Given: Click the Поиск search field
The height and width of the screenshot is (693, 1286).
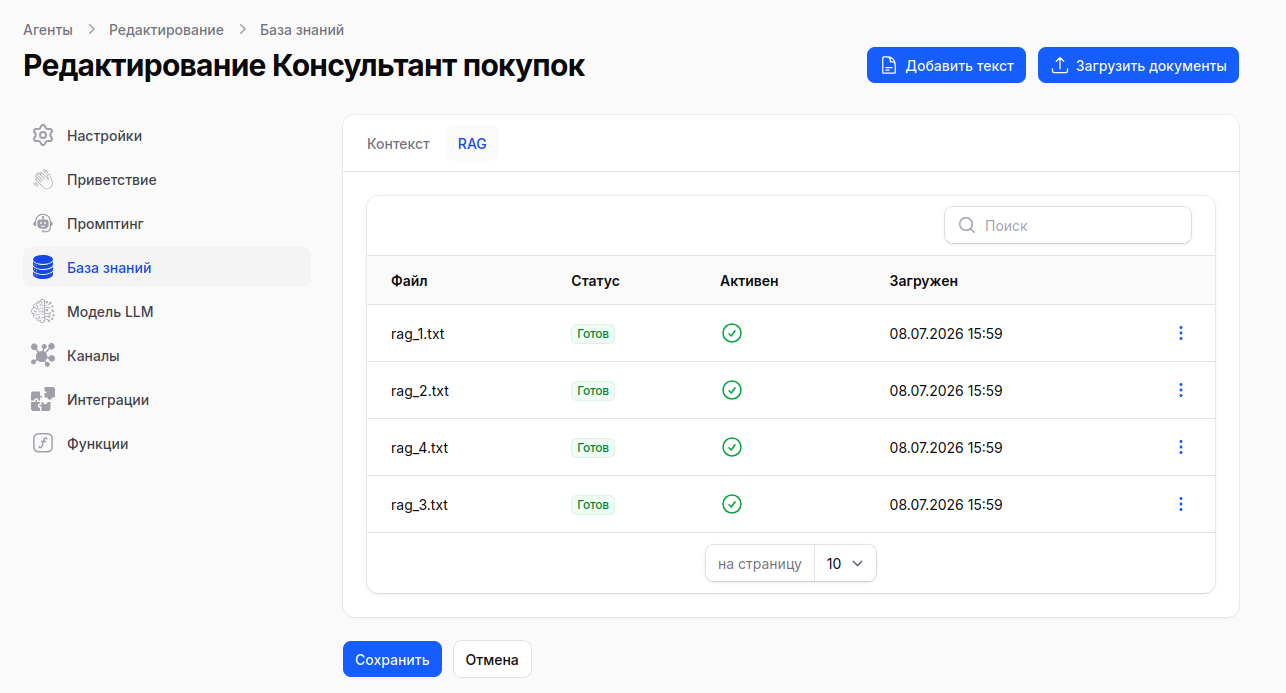Looking at the screenshot, I should coord(1067,225).
